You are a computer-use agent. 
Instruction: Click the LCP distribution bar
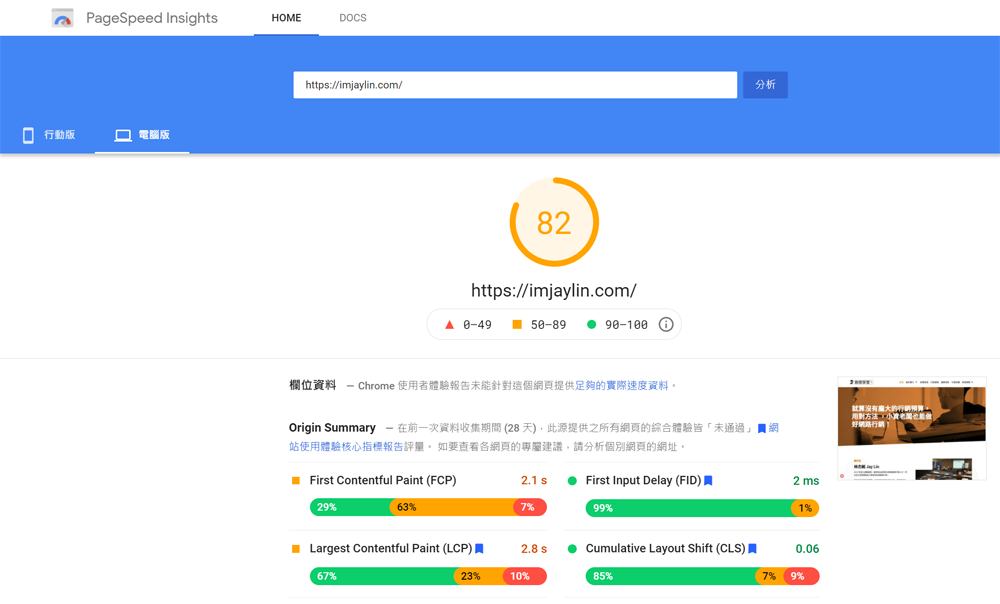click(428, 576)
